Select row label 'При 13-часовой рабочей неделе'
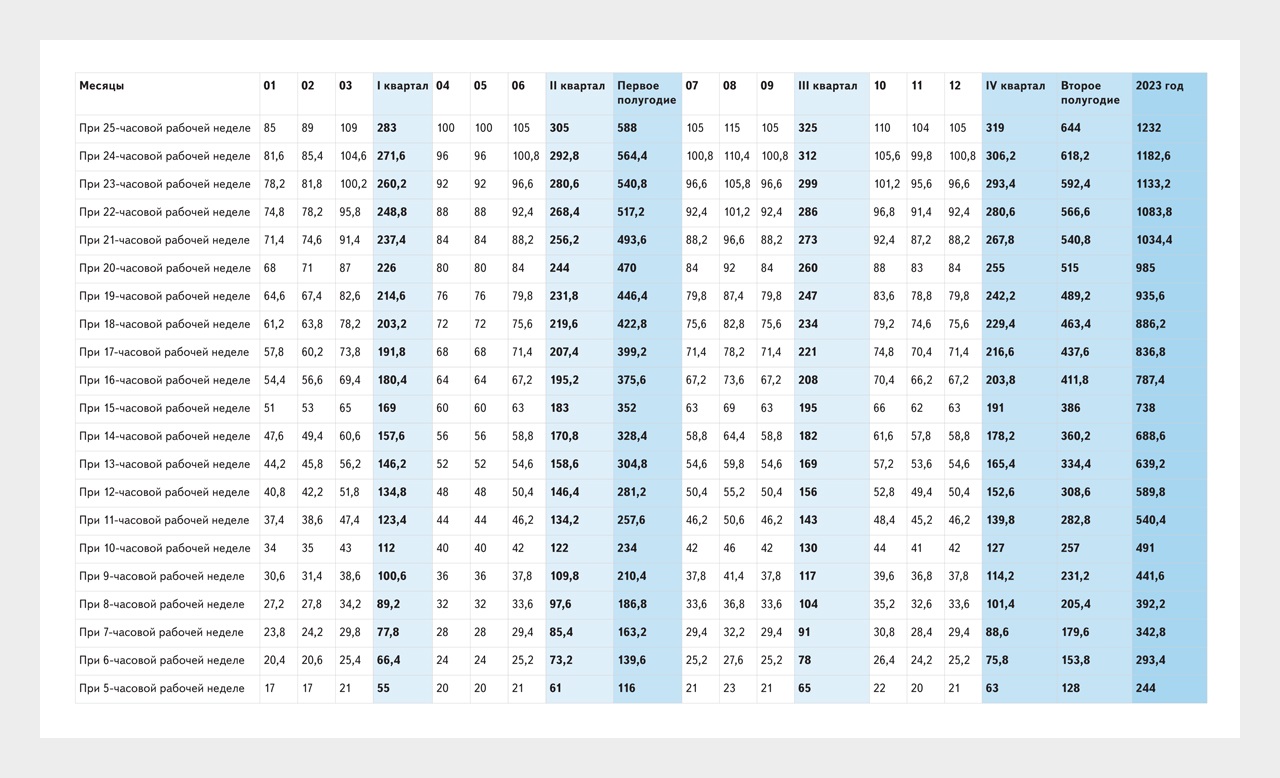The height and width of the screenshot is (778, 1280). [165, 464]
